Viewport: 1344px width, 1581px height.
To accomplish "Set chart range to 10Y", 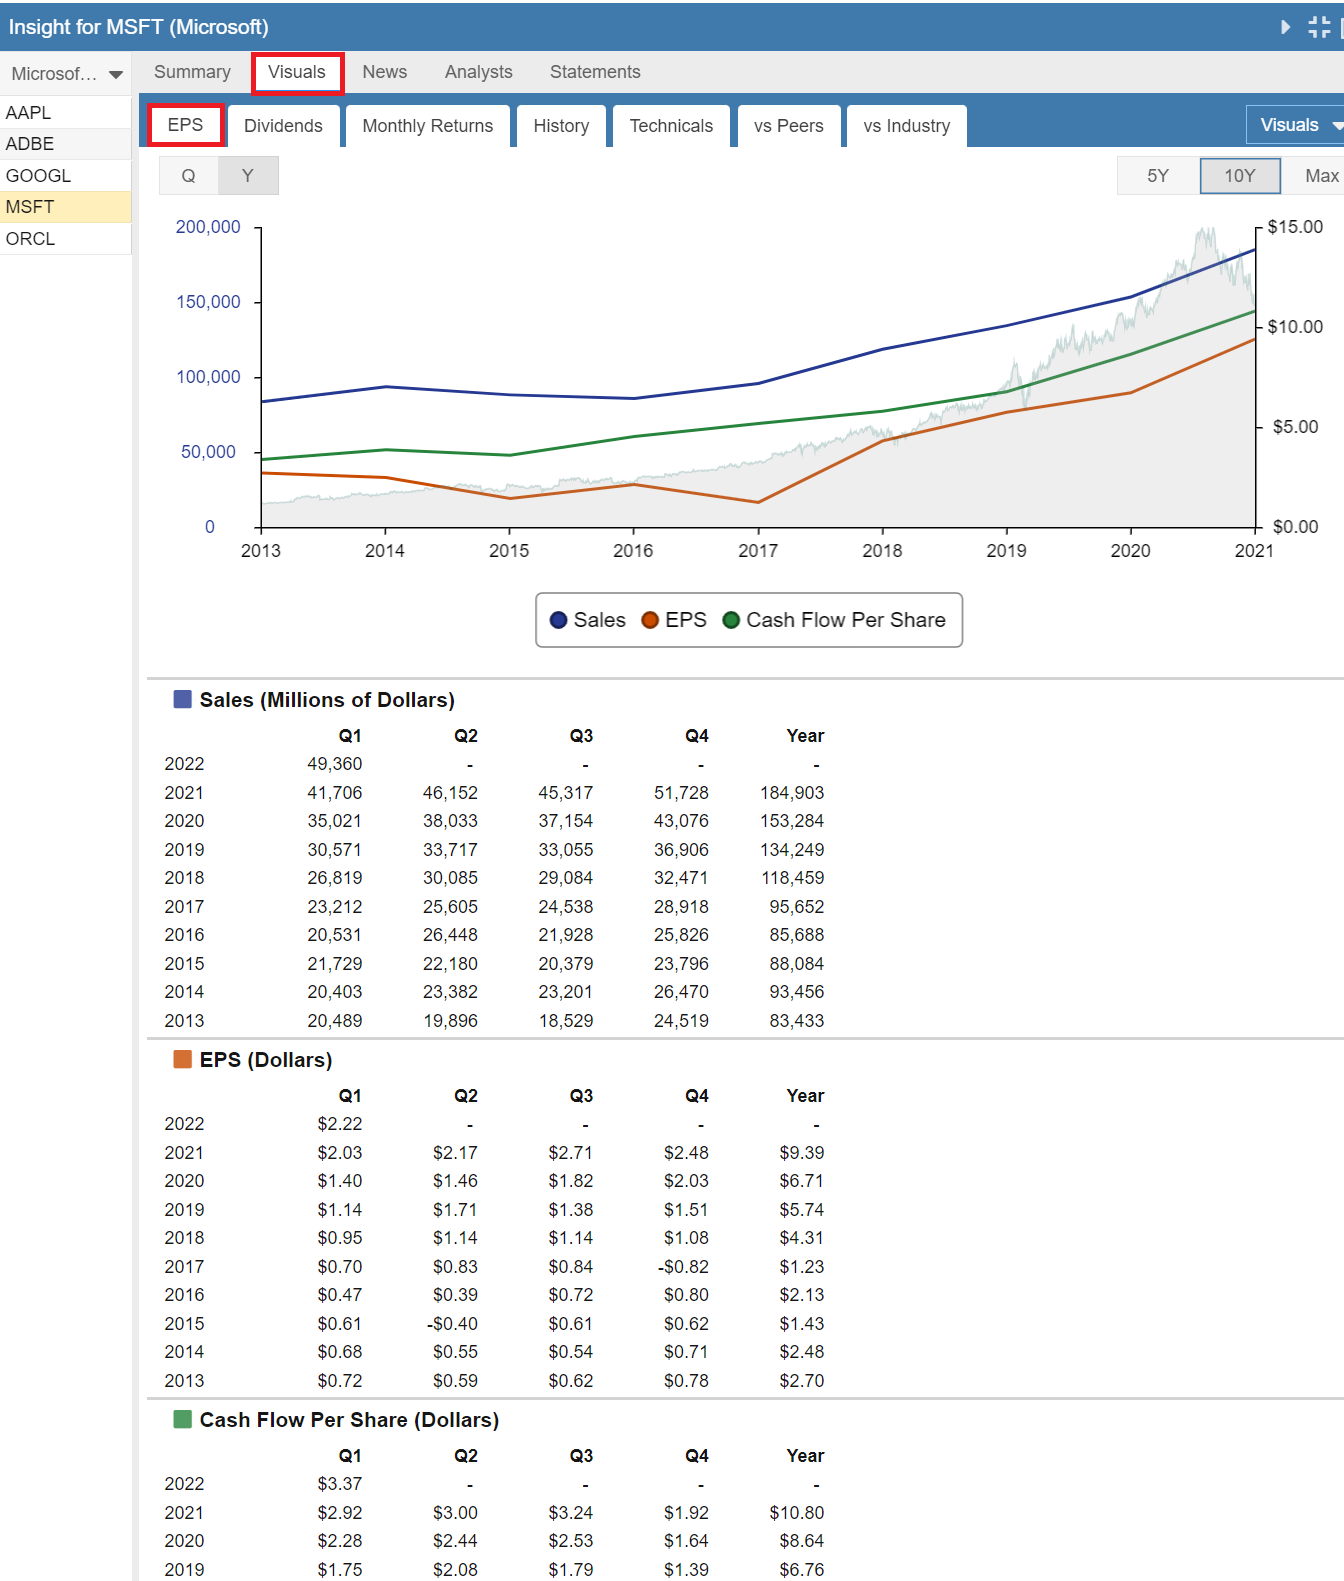I will [x=1240, y=176].
